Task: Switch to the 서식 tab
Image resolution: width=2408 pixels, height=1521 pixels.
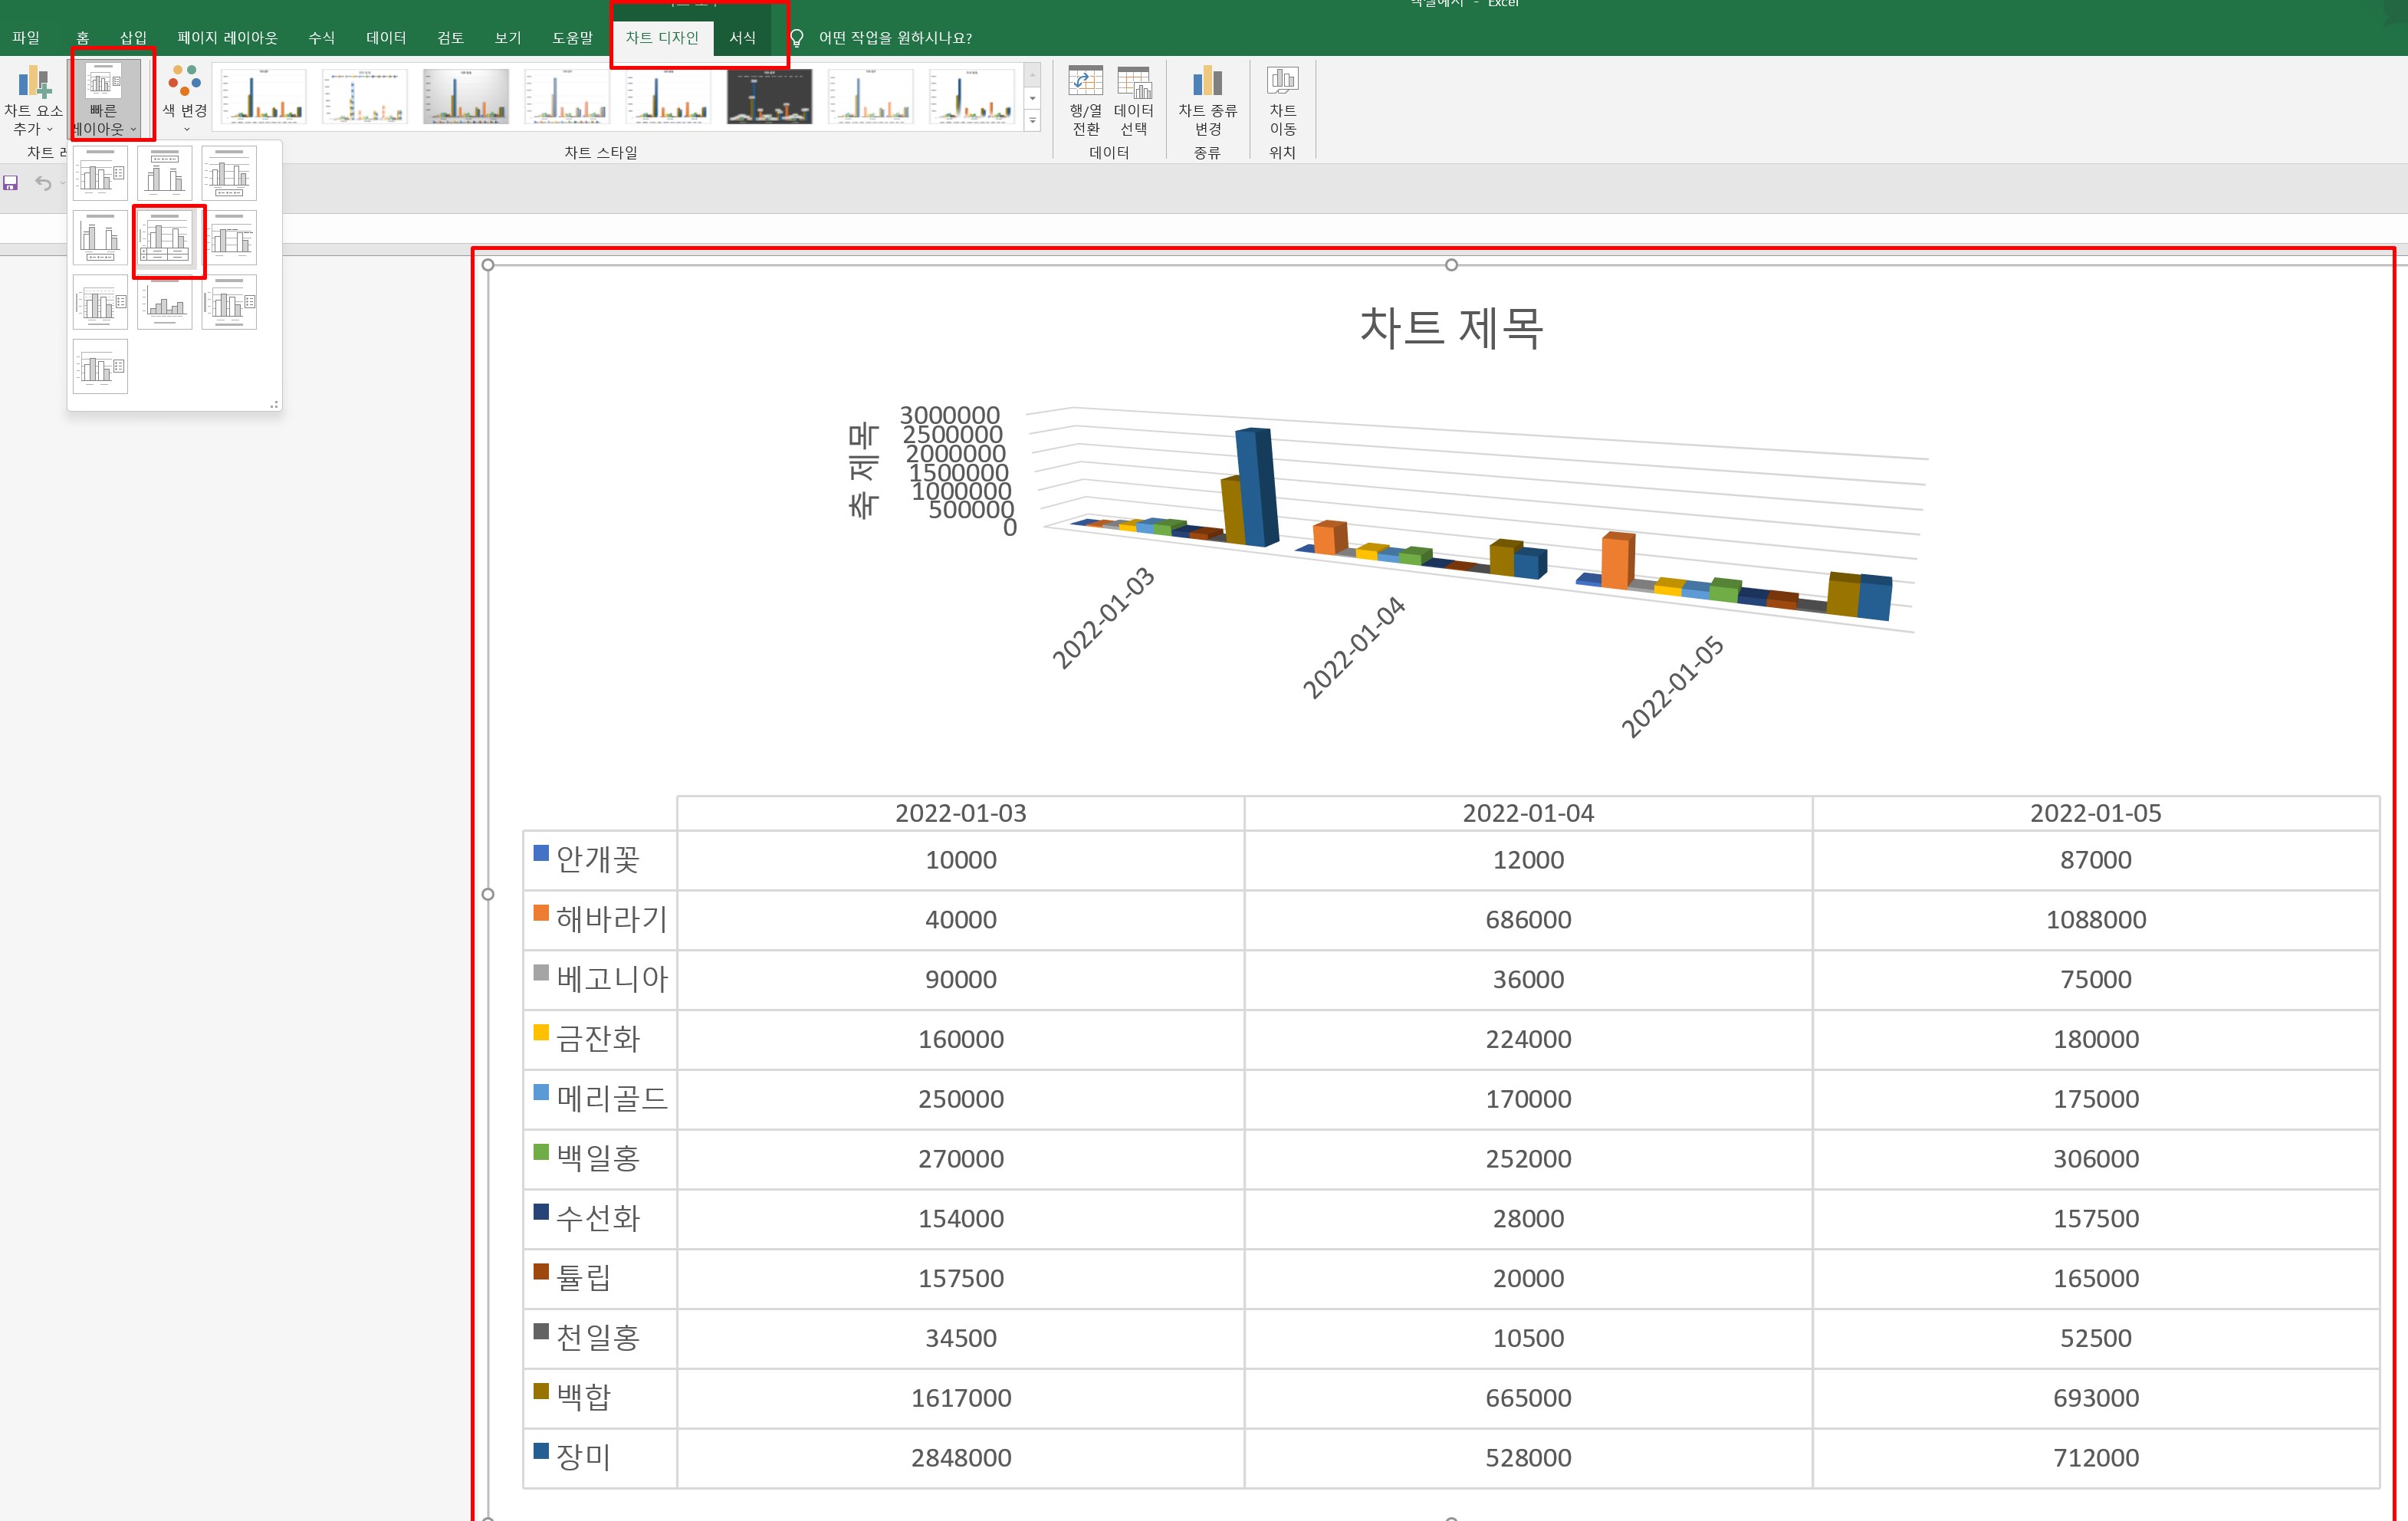Action: click(742, 38)
